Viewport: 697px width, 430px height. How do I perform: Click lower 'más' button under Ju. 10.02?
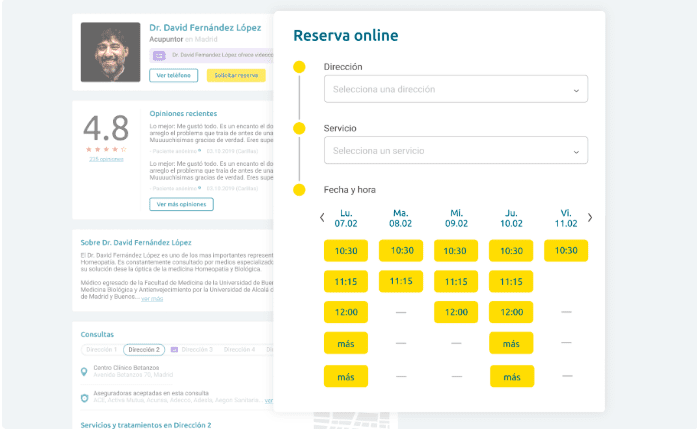(x=512, y=377)
